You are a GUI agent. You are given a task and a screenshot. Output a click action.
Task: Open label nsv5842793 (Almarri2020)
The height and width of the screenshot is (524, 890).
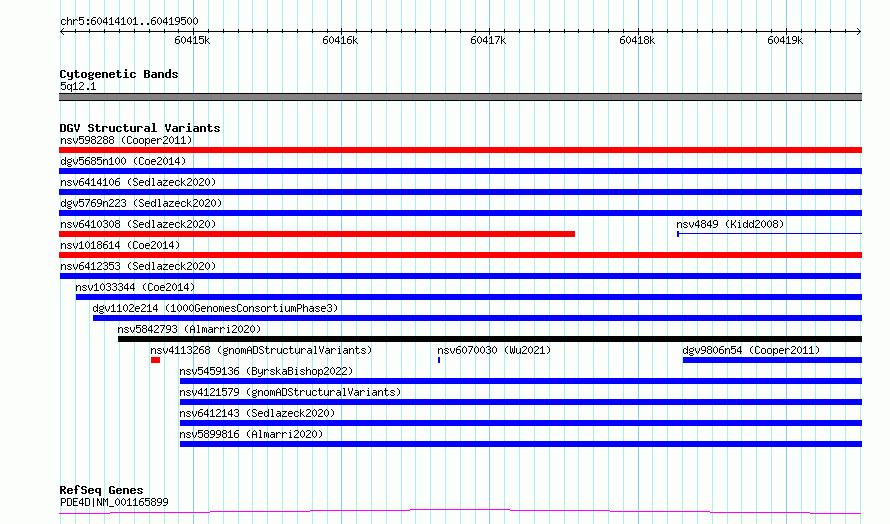(189, 329)
